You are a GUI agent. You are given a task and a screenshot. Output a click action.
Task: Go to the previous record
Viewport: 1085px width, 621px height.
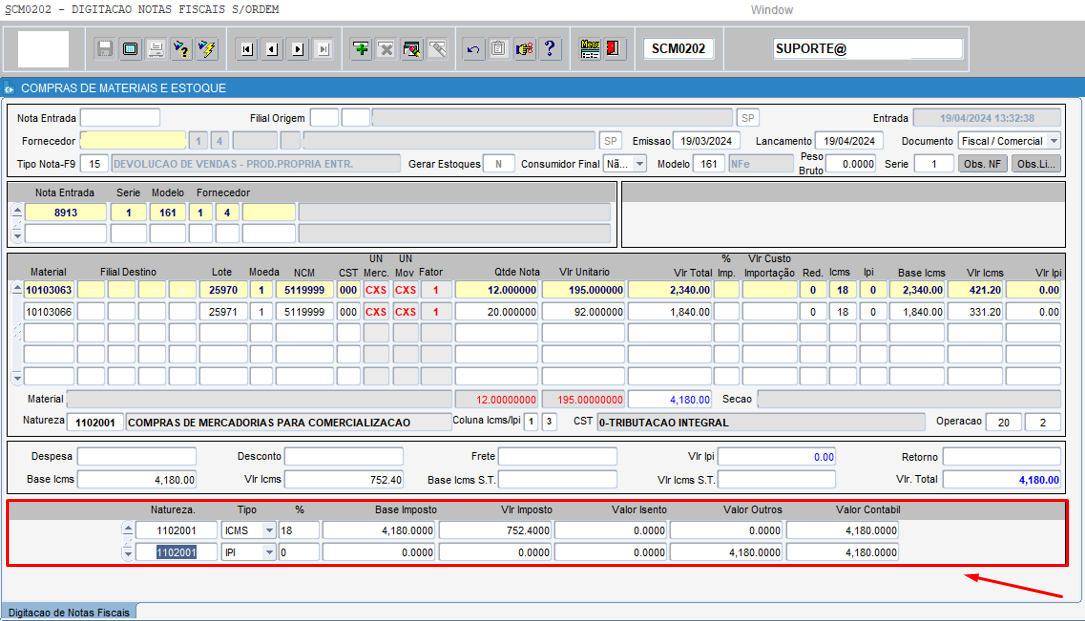(x=272, y=48)
